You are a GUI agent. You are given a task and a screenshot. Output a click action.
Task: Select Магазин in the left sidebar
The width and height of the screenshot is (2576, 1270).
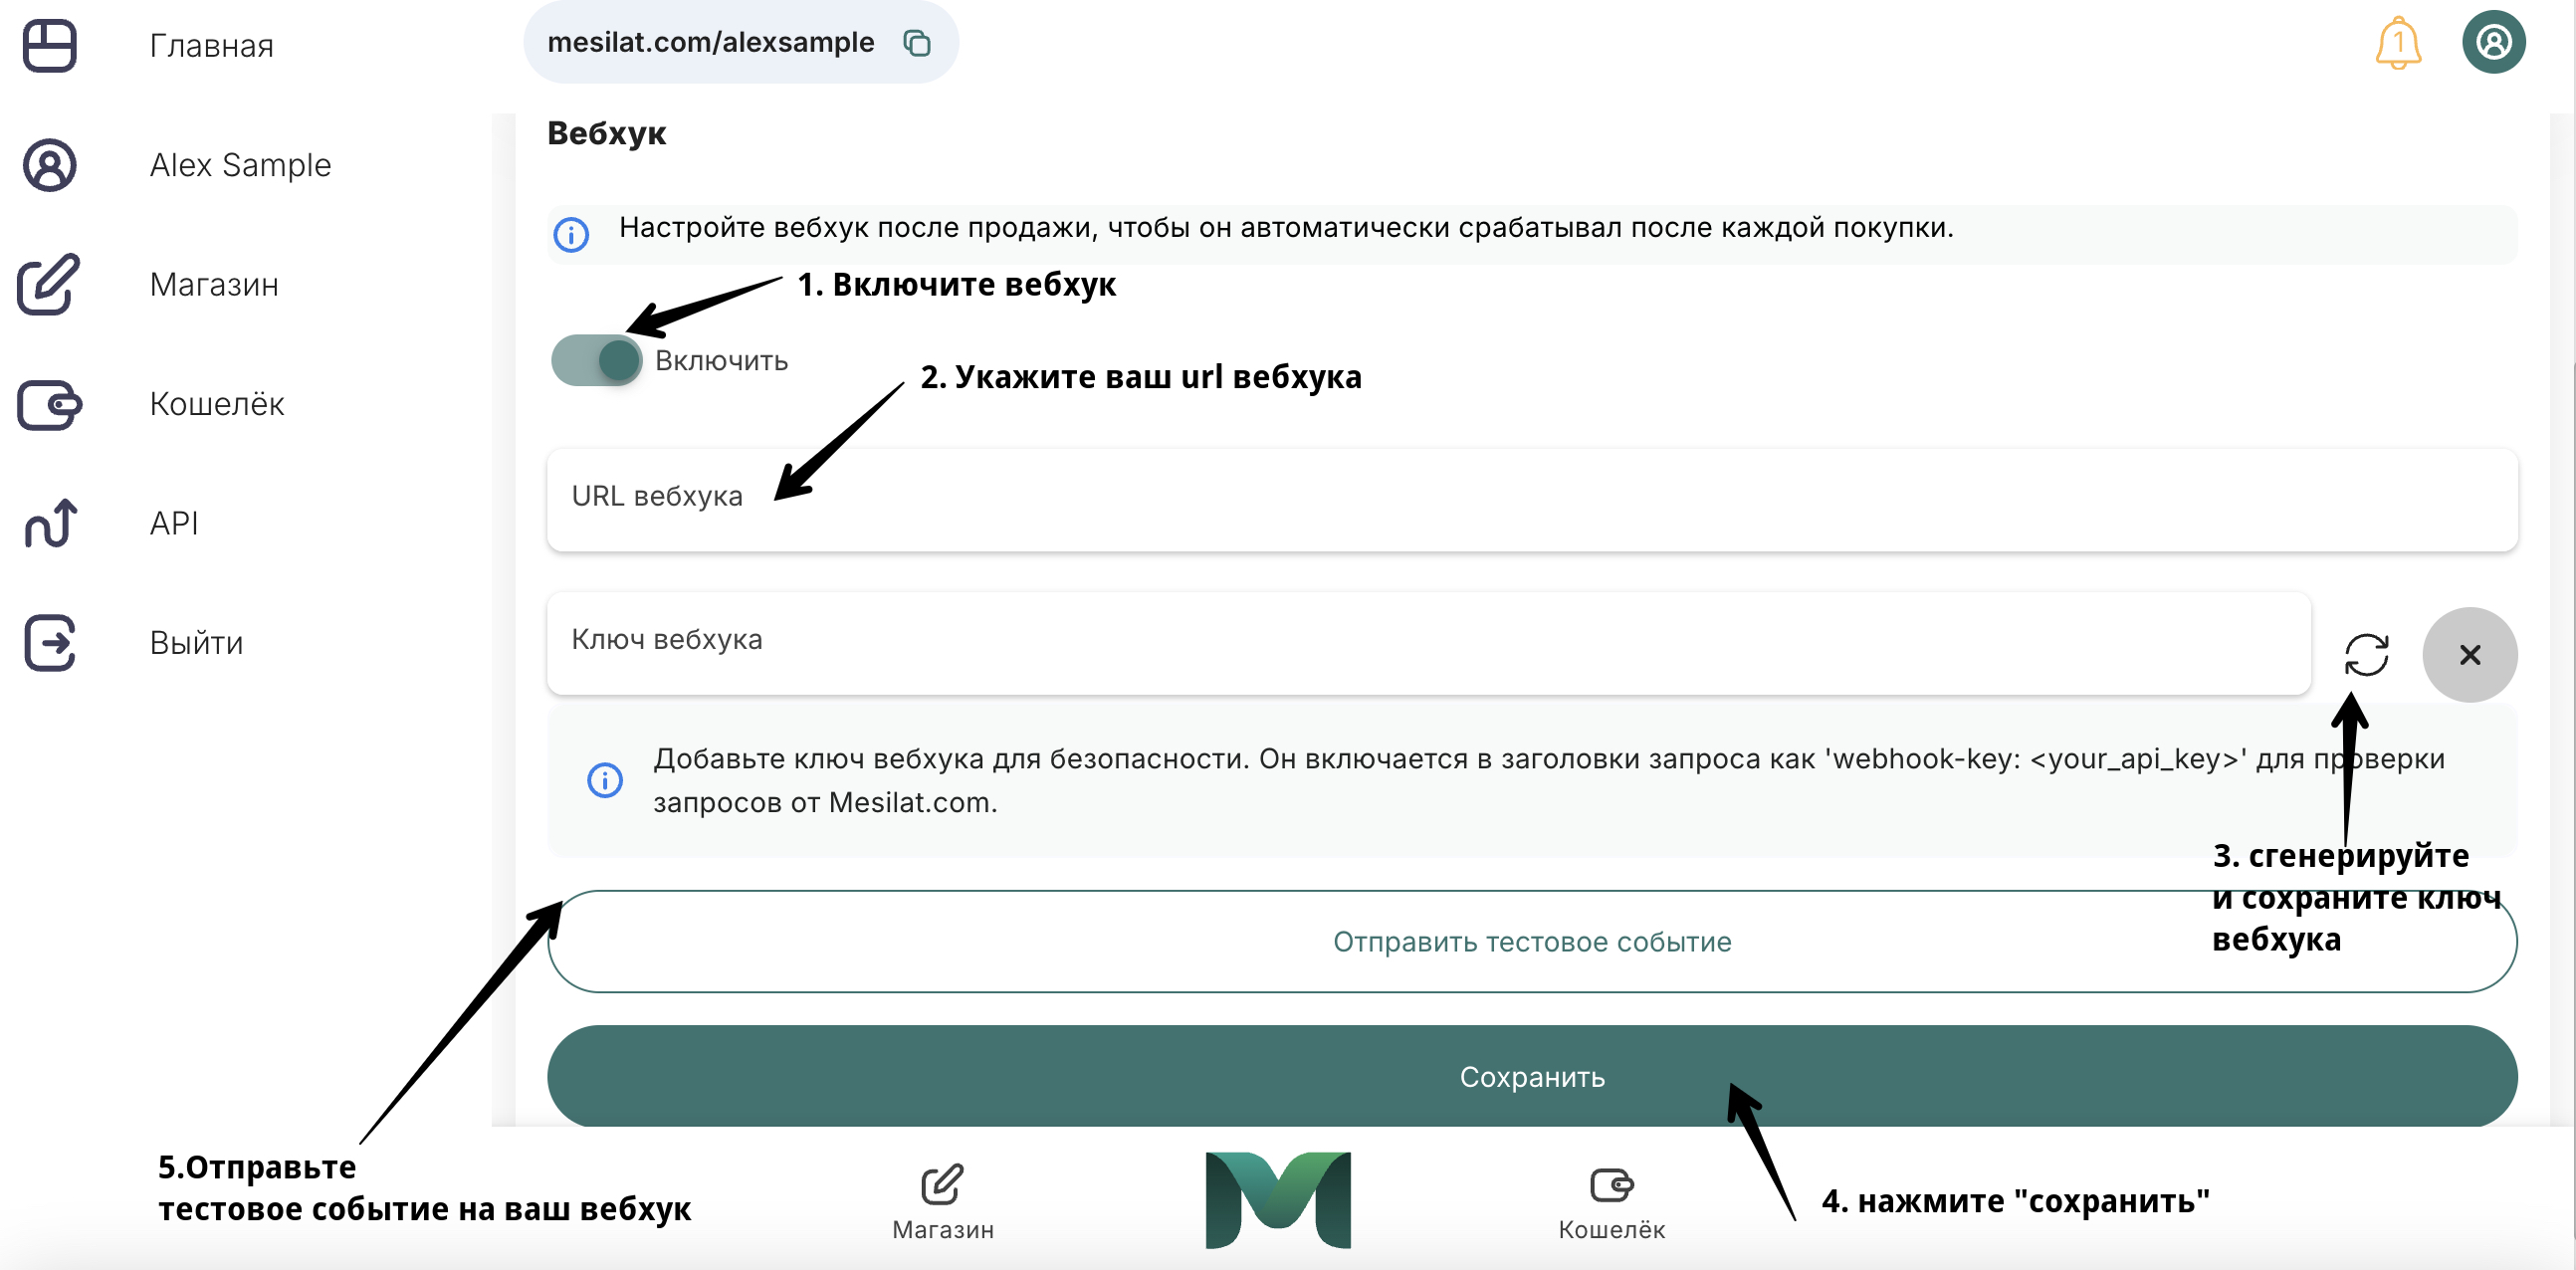(x=214, y=285)
